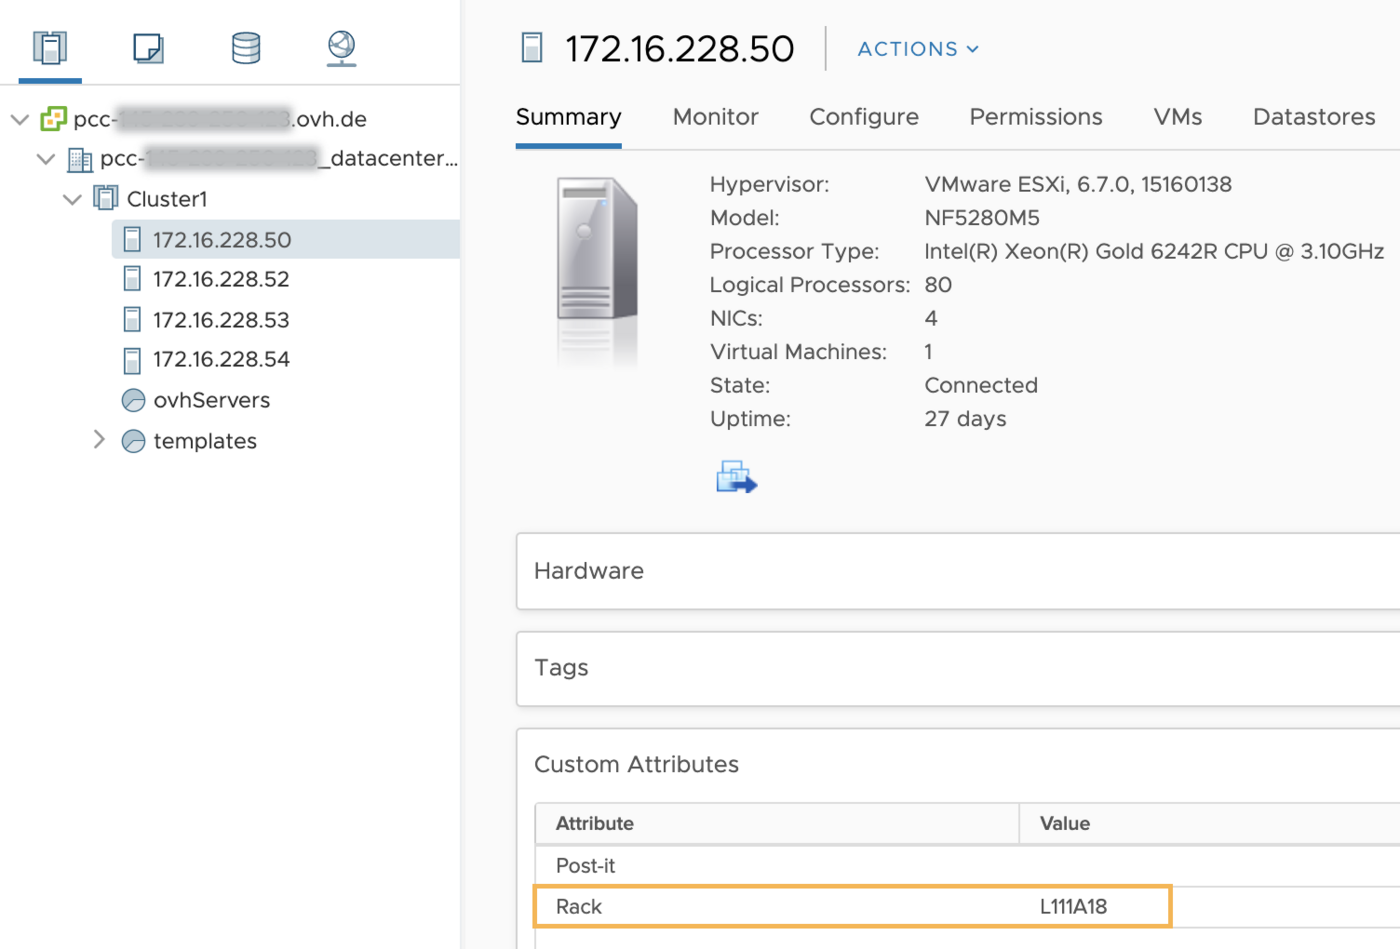
Task: Select the Rack custom attribute row
Action: coord(852,906)
